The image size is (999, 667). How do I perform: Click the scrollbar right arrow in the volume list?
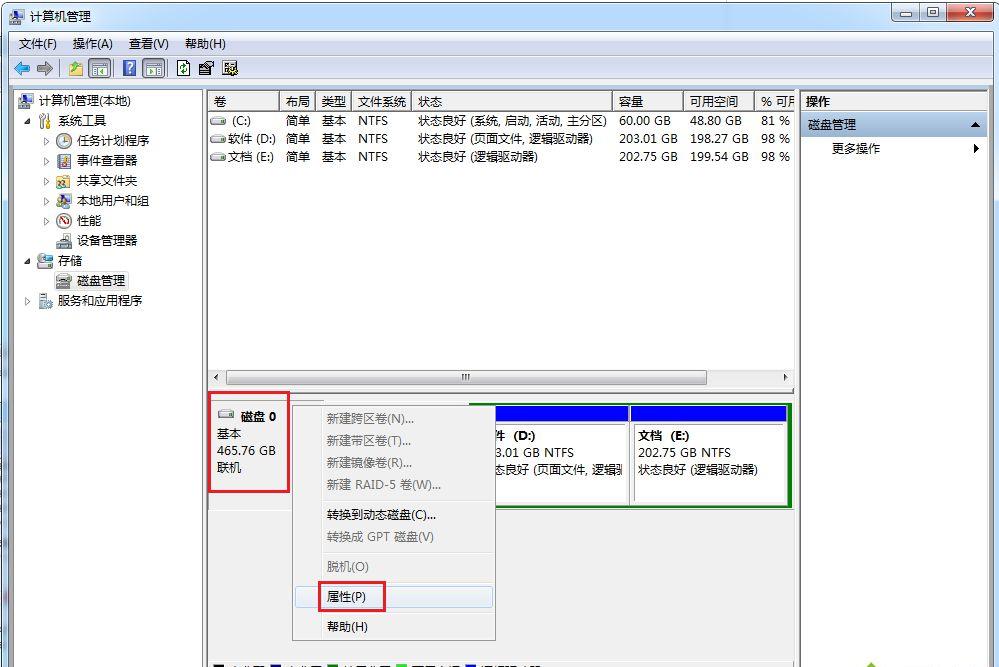point(785,377)
